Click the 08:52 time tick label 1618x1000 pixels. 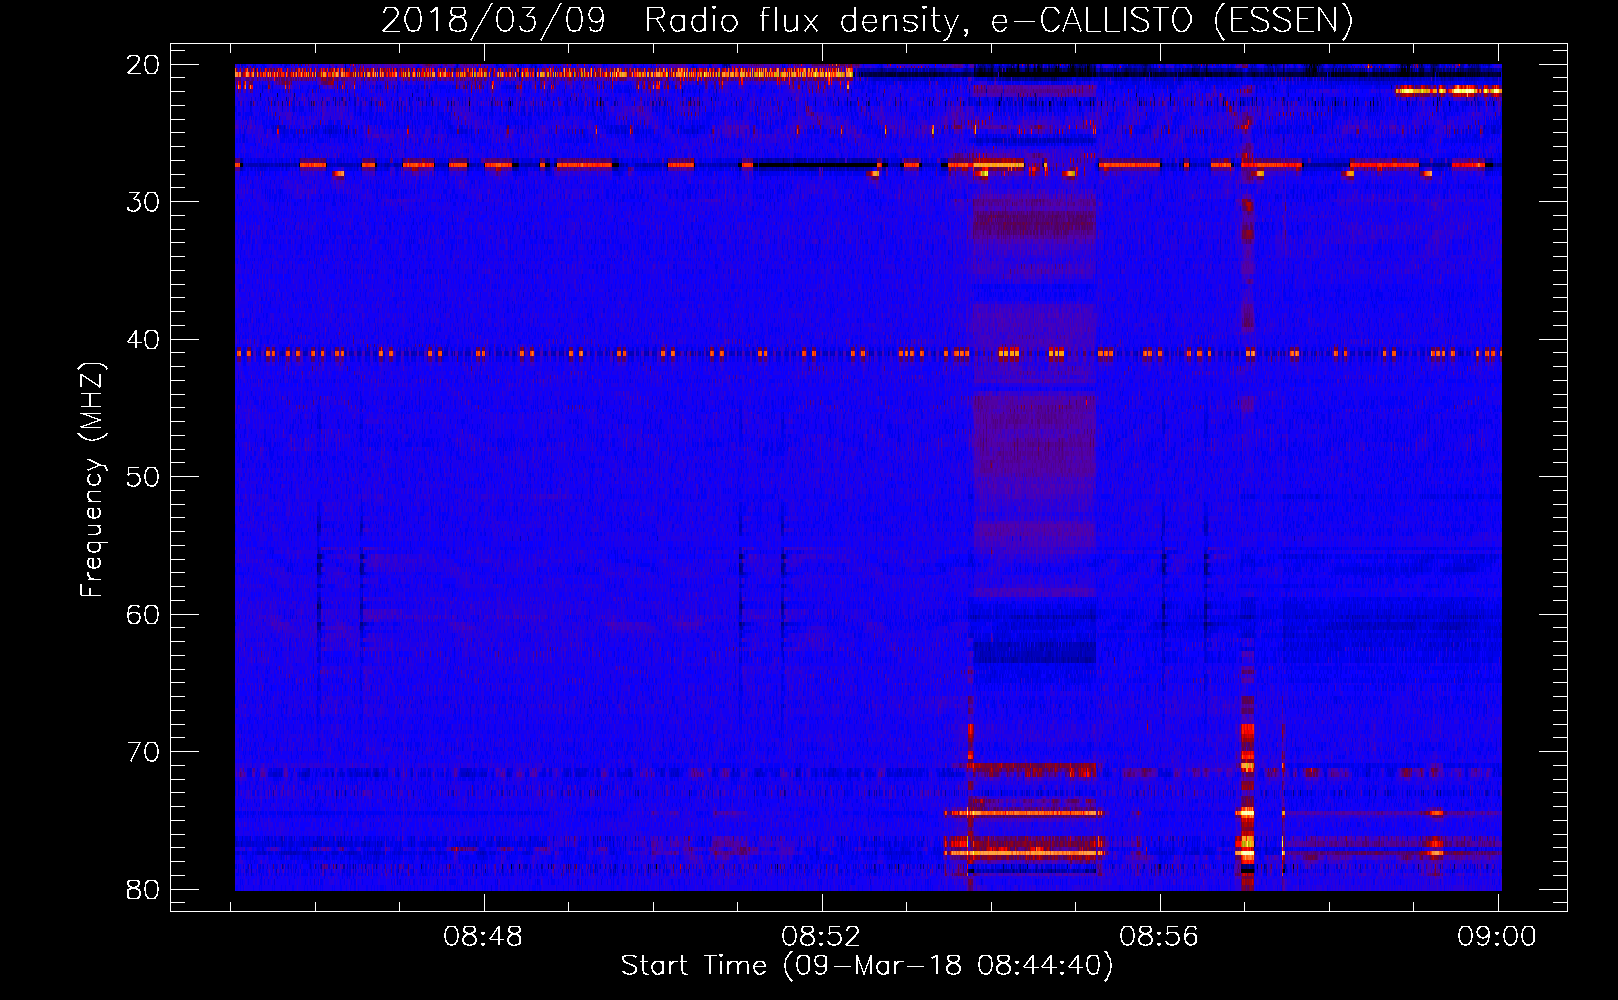click(x=821, y=937)
